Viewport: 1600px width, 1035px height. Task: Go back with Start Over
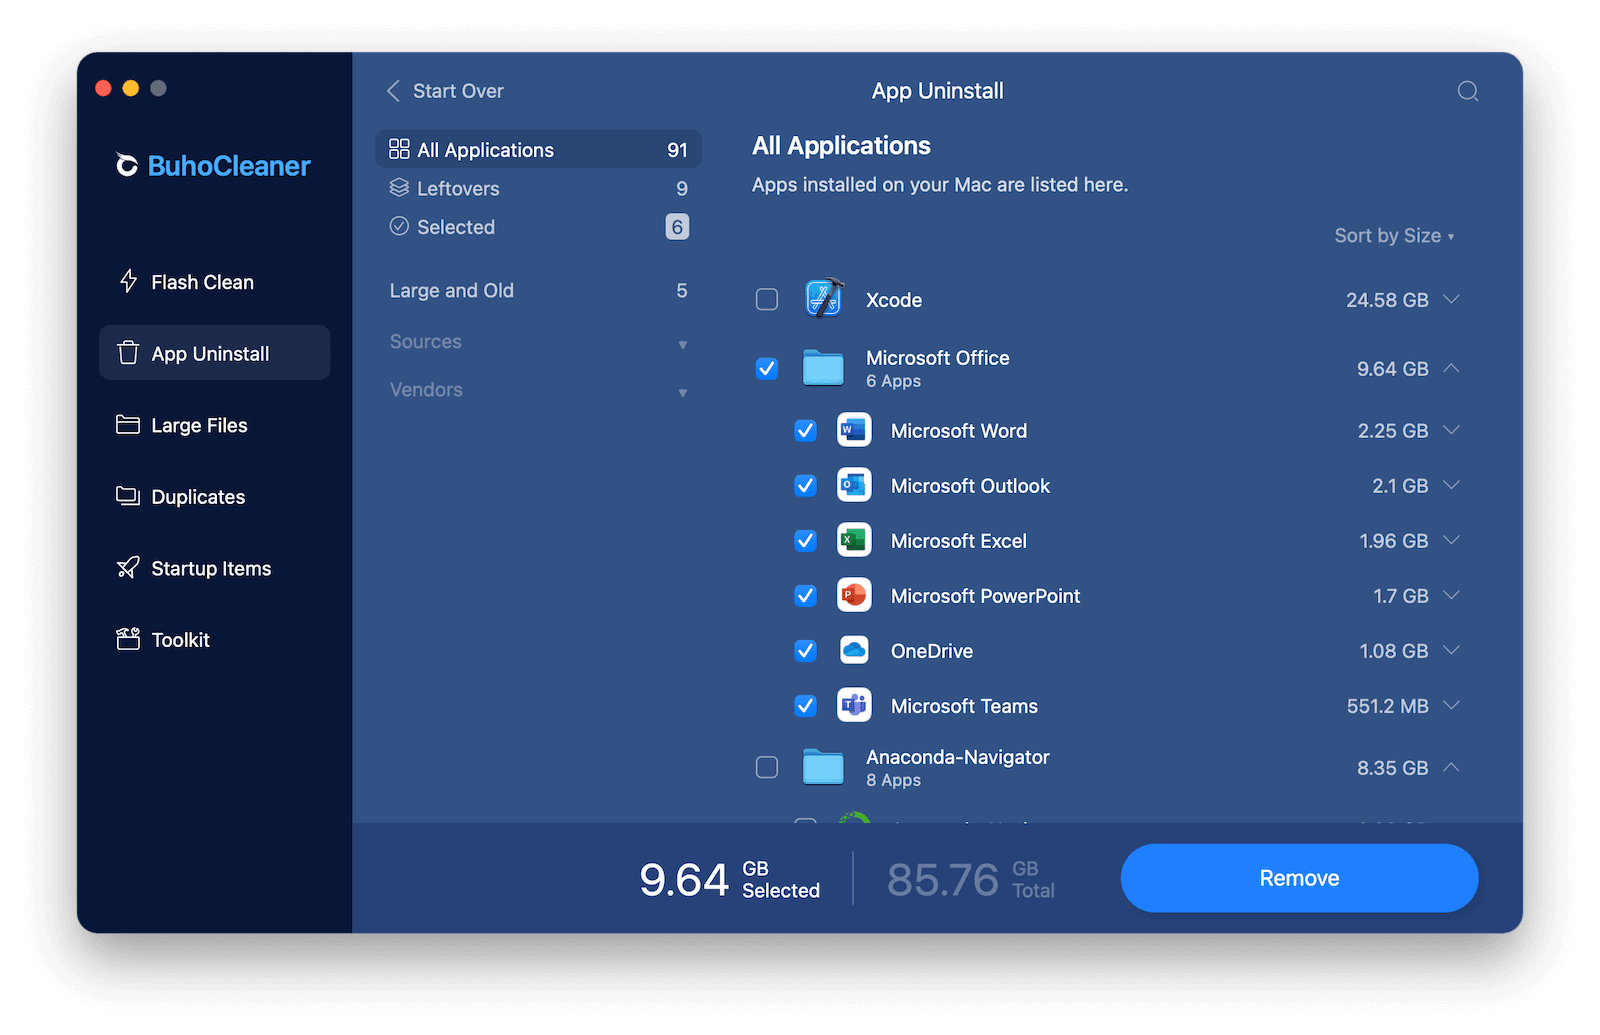[446, 91]
